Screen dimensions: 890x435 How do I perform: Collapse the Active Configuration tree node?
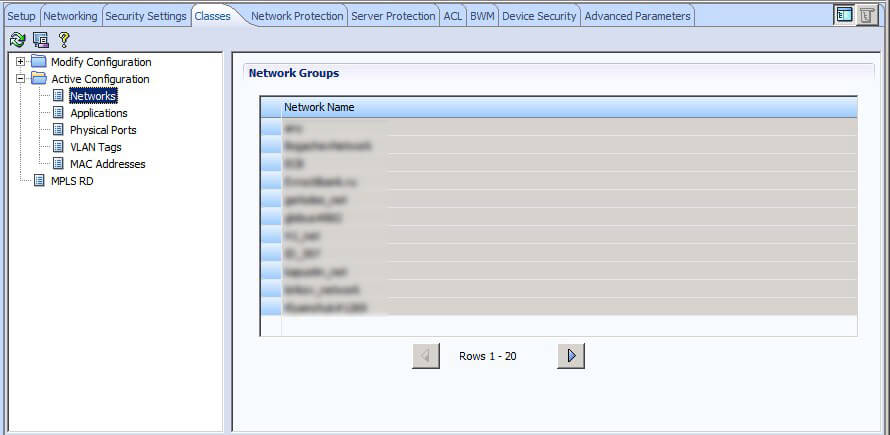(20, 79)
